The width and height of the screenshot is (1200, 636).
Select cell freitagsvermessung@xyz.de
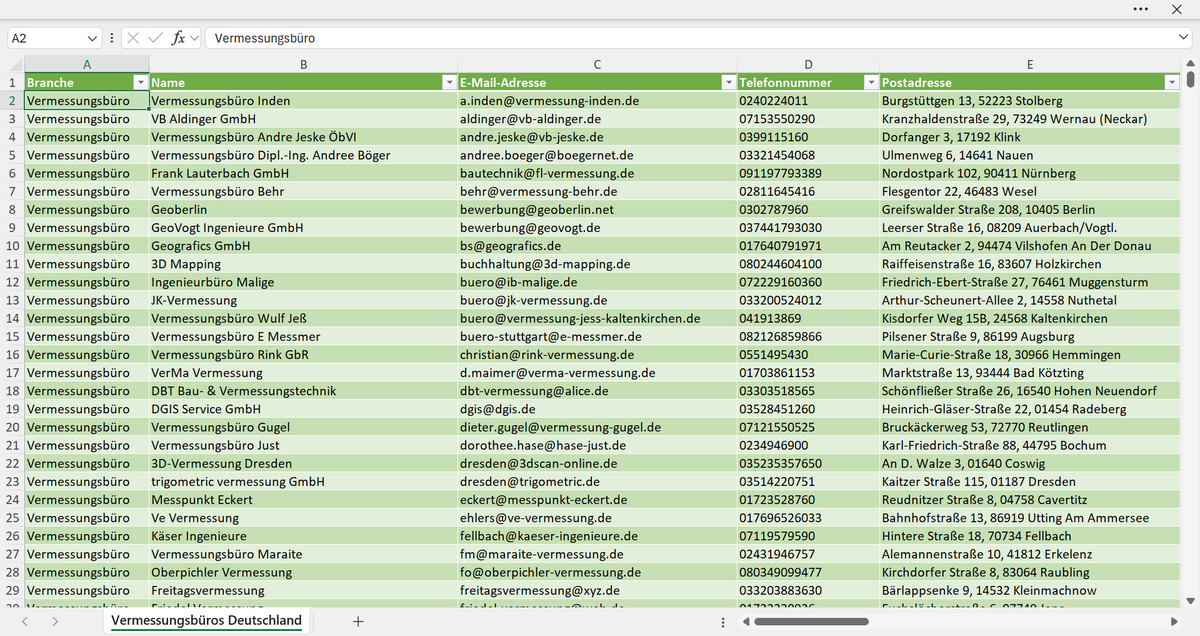[x=597, y=590]
